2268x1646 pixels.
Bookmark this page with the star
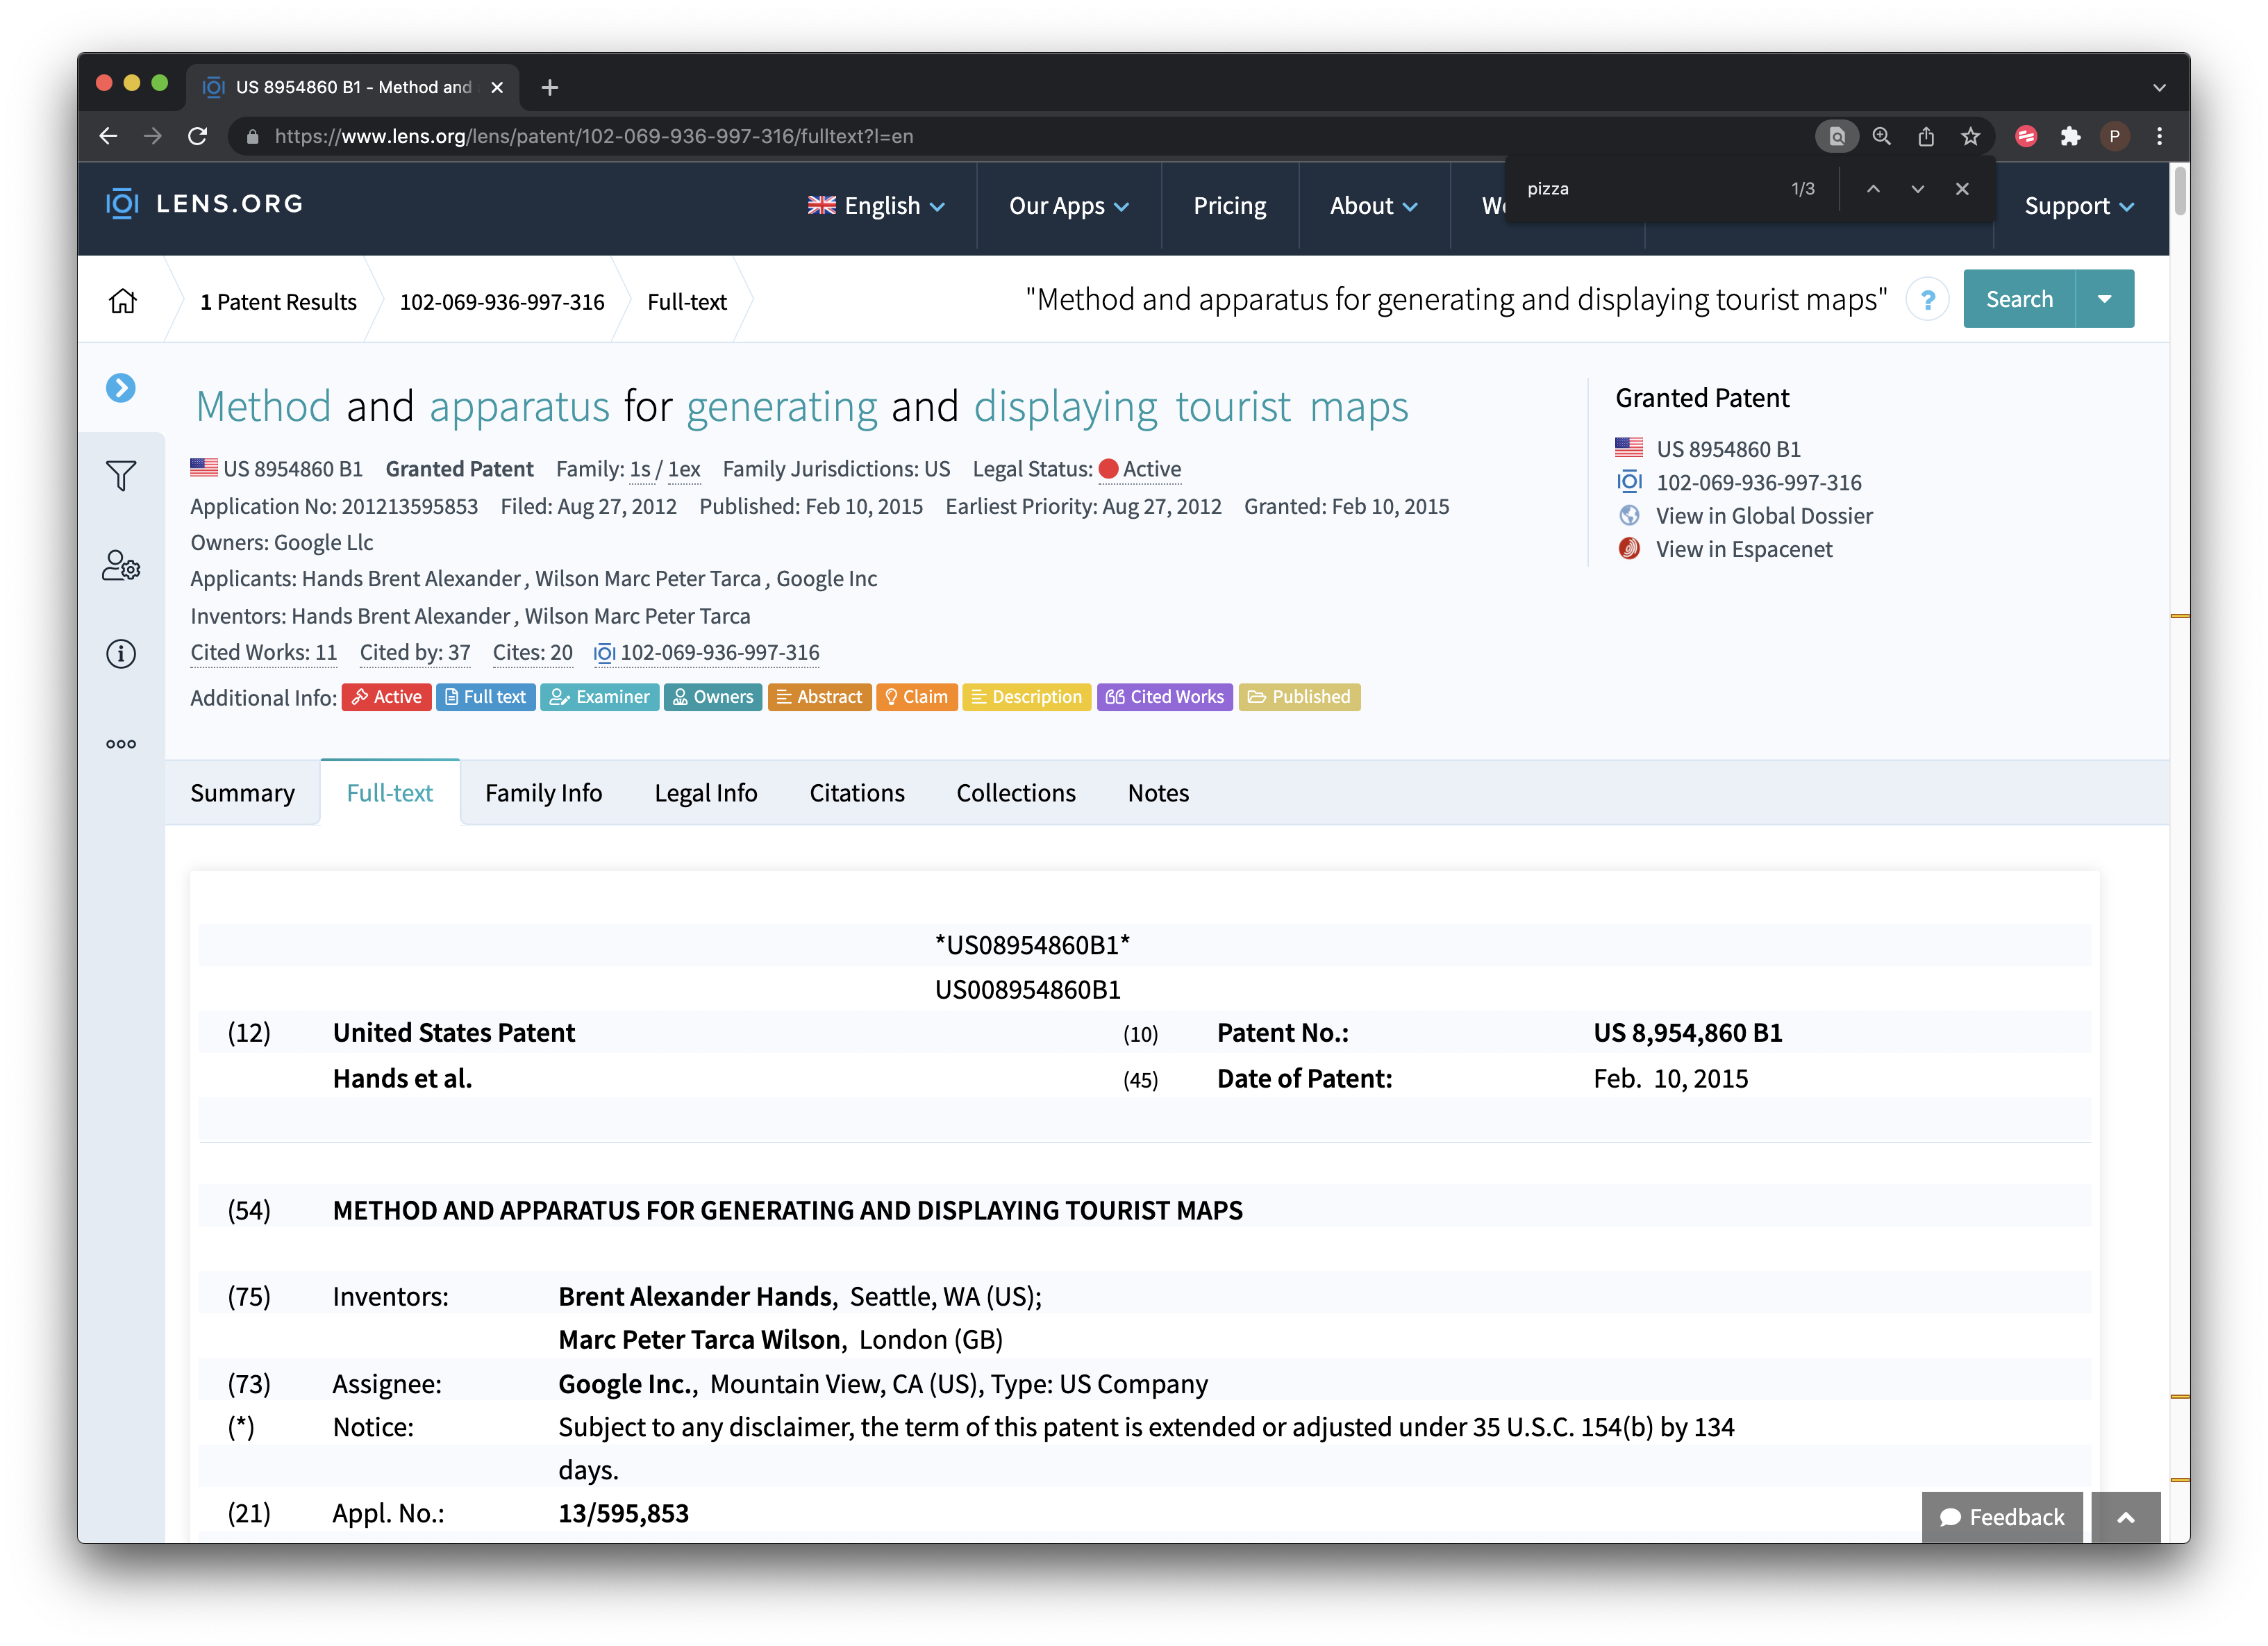pyautogui.click(x=1970, y=136)
